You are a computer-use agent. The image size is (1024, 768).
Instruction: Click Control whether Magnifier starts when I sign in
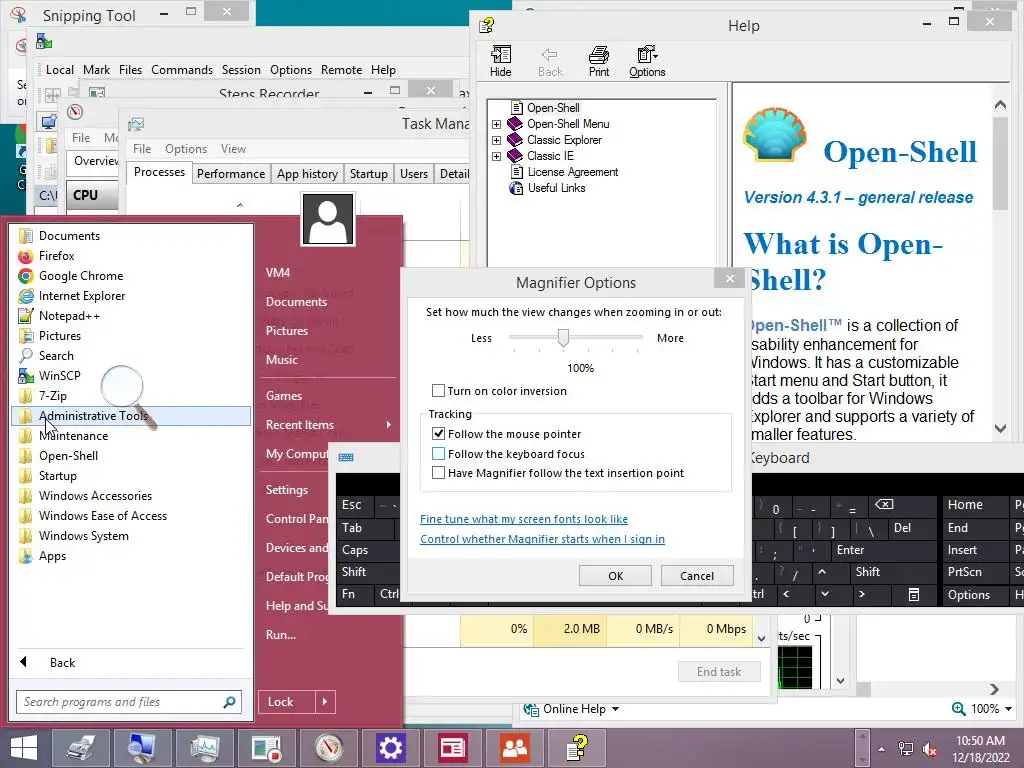pos(542,539)
